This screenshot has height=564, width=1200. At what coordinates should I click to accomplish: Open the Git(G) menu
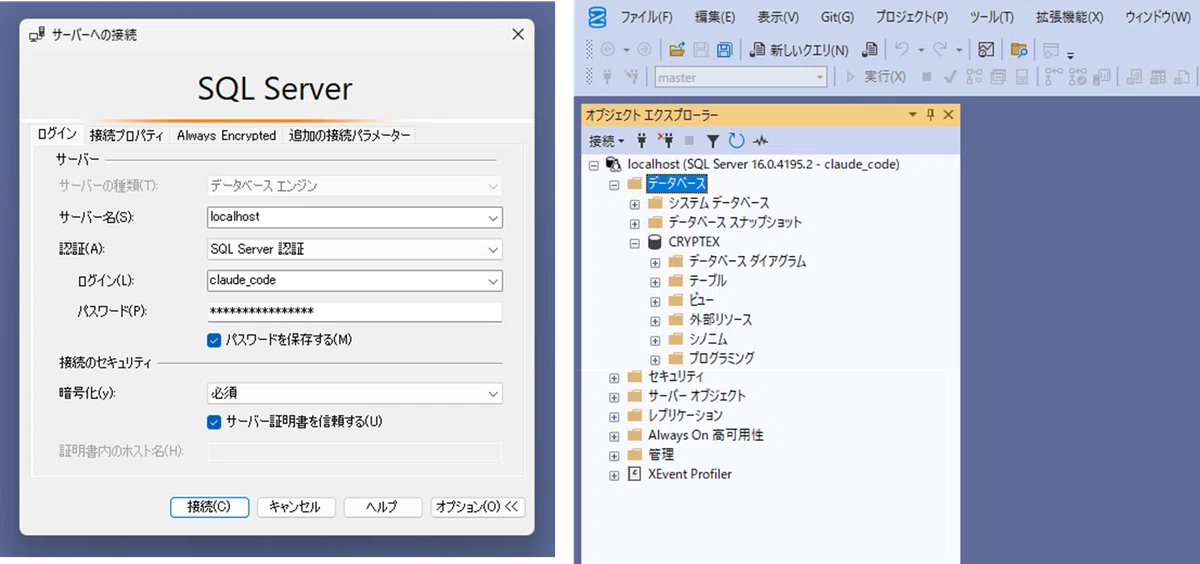837,18
